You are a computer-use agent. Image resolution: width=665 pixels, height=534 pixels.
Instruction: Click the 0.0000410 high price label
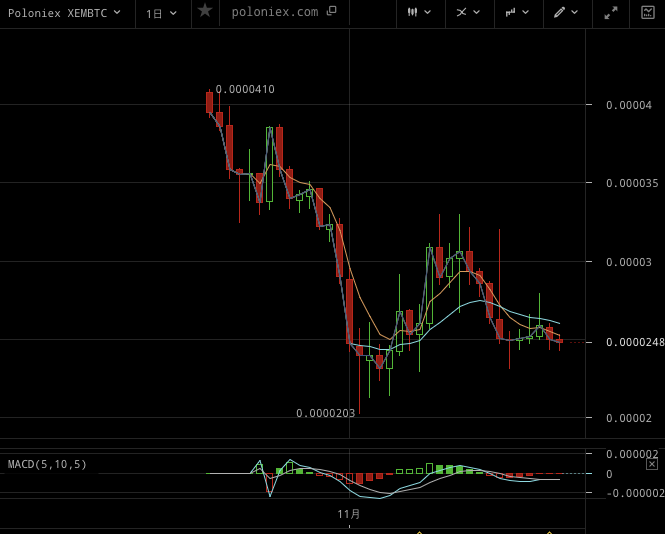[x=245, y=89]
